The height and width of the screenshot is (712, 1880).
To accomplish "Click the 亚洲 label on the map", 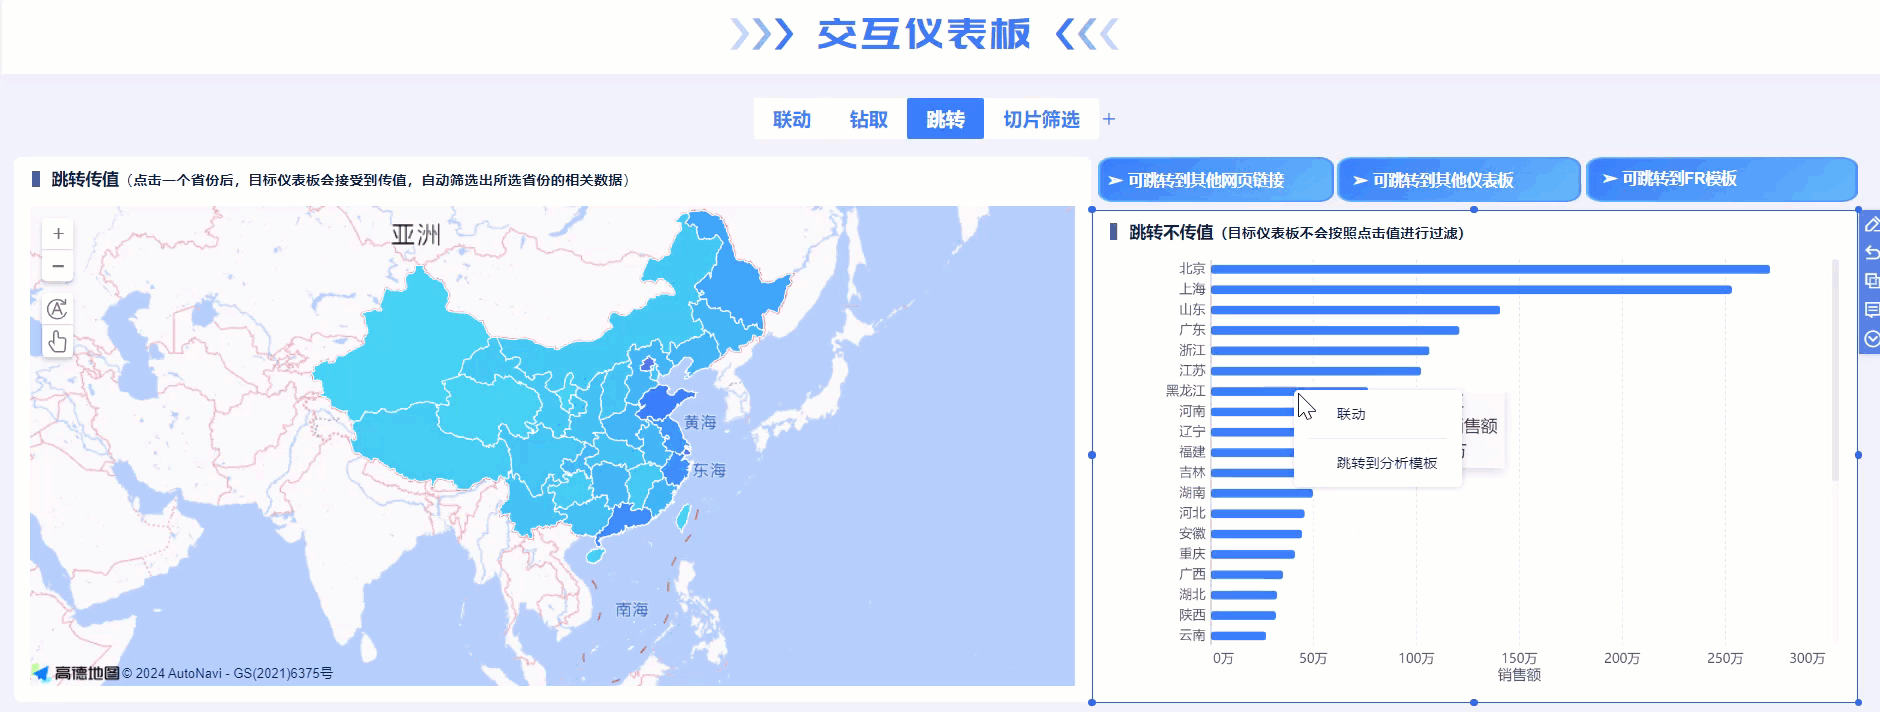I will (416, 235).
